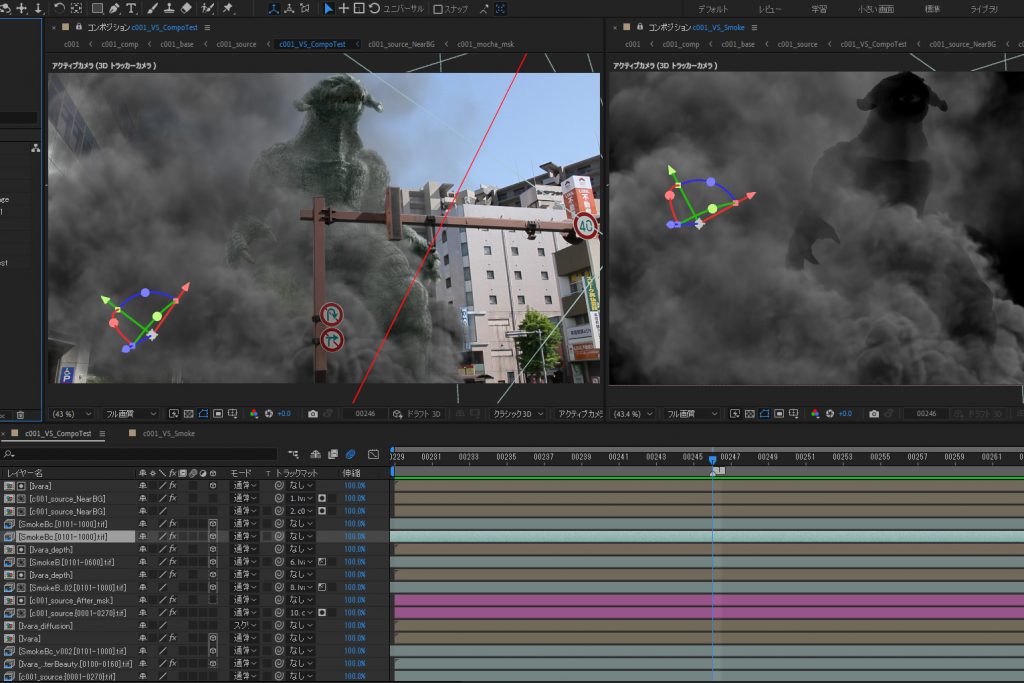
Task: Activate the Universal gizmo arrow icon
Action: (x=328, y=8)
